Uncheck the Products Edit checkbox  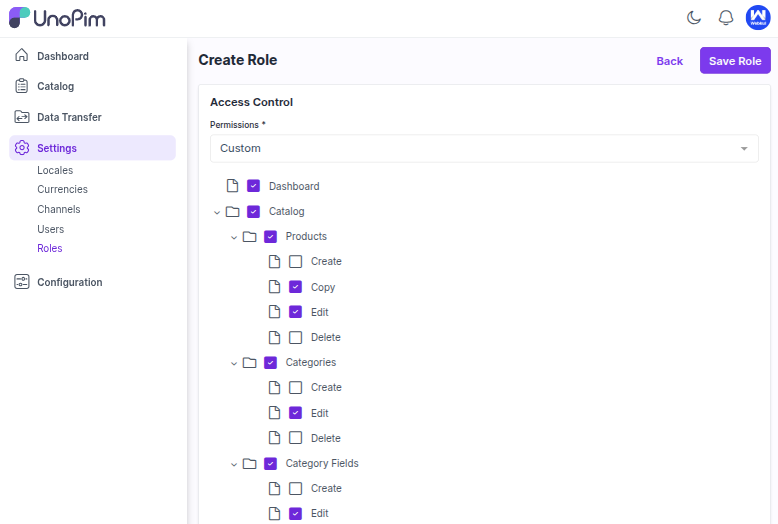click(x=295, y=312)
